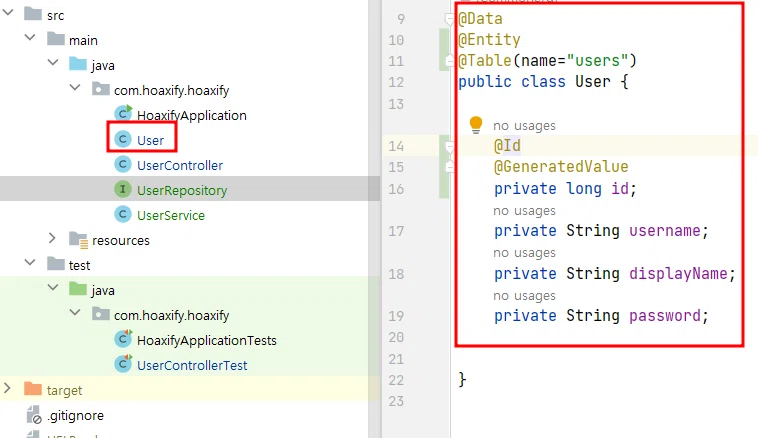Viewport: 758px width, 438px height.
Task: Select UserRepository in the project tree
Action: click(x=182, y=190)
